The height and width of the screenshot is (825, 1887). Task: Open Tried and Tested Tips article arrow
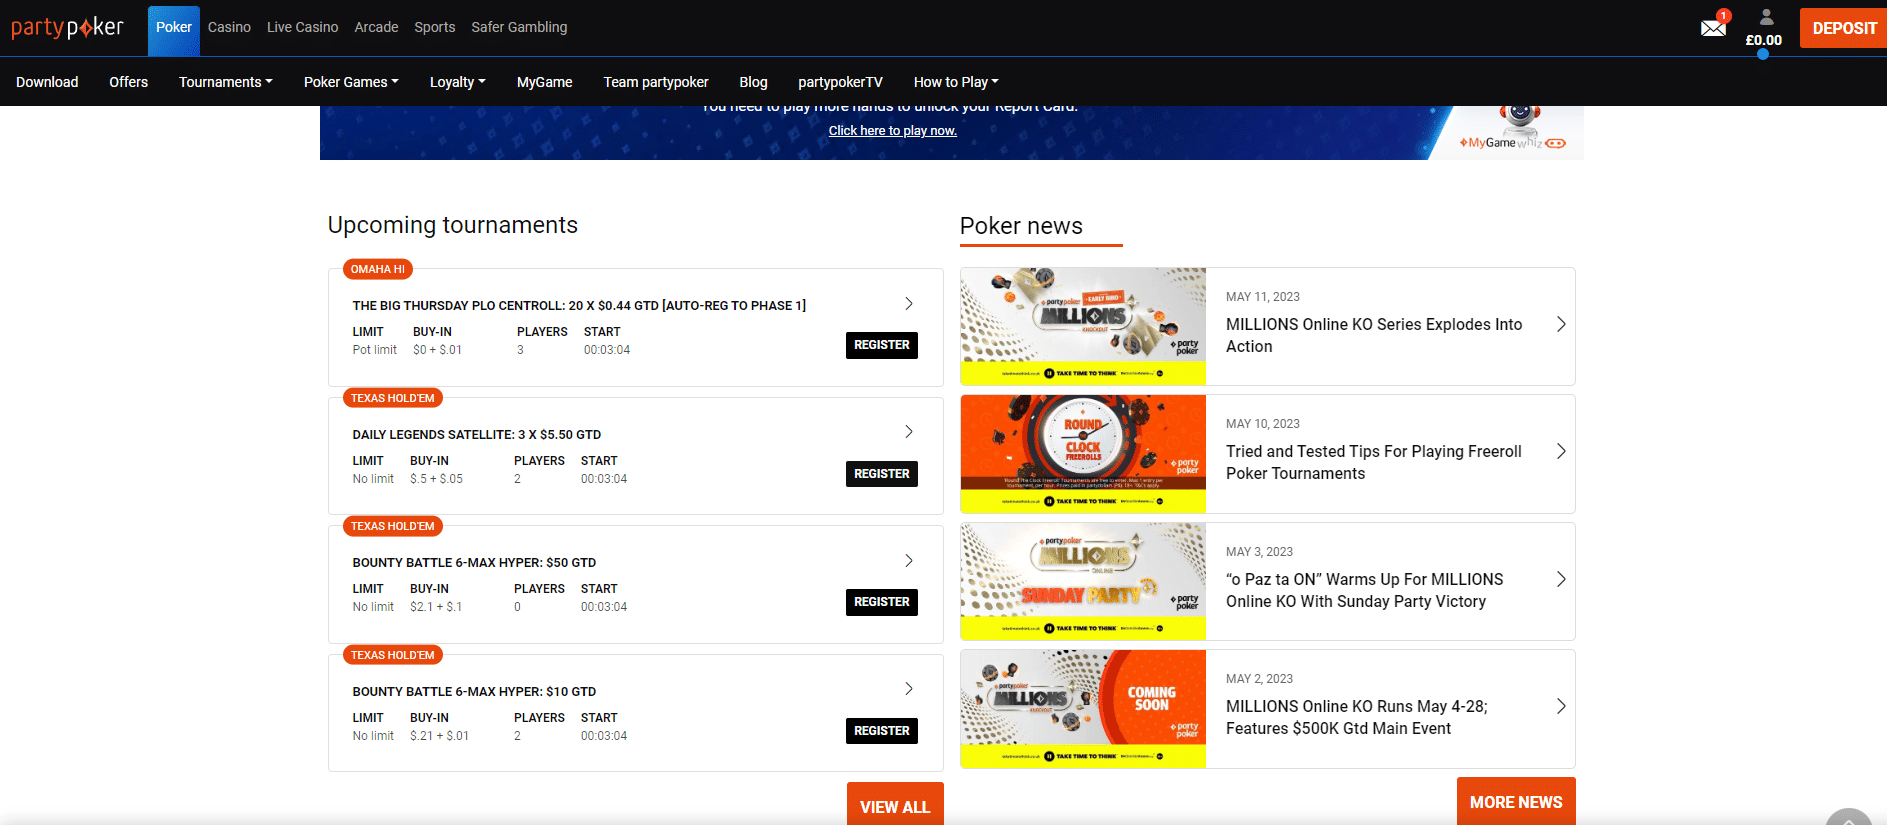click(x=1561, y=451)
